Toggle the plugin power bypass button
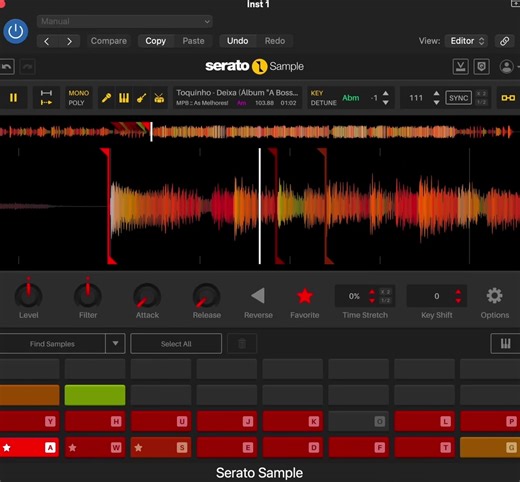This screenshot has width=520, height=482. 15,31
